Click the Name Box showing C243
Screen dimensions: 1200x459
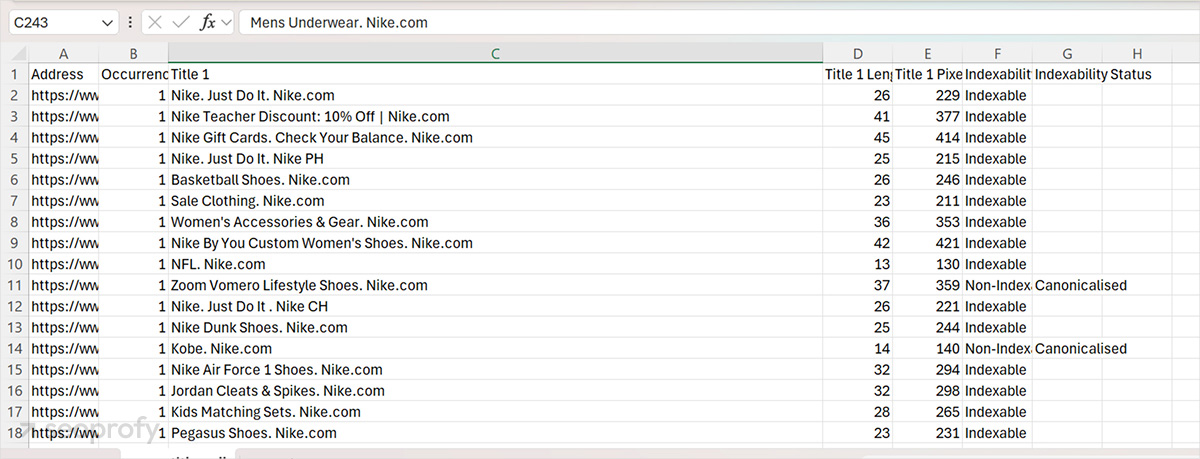(62, 22)
